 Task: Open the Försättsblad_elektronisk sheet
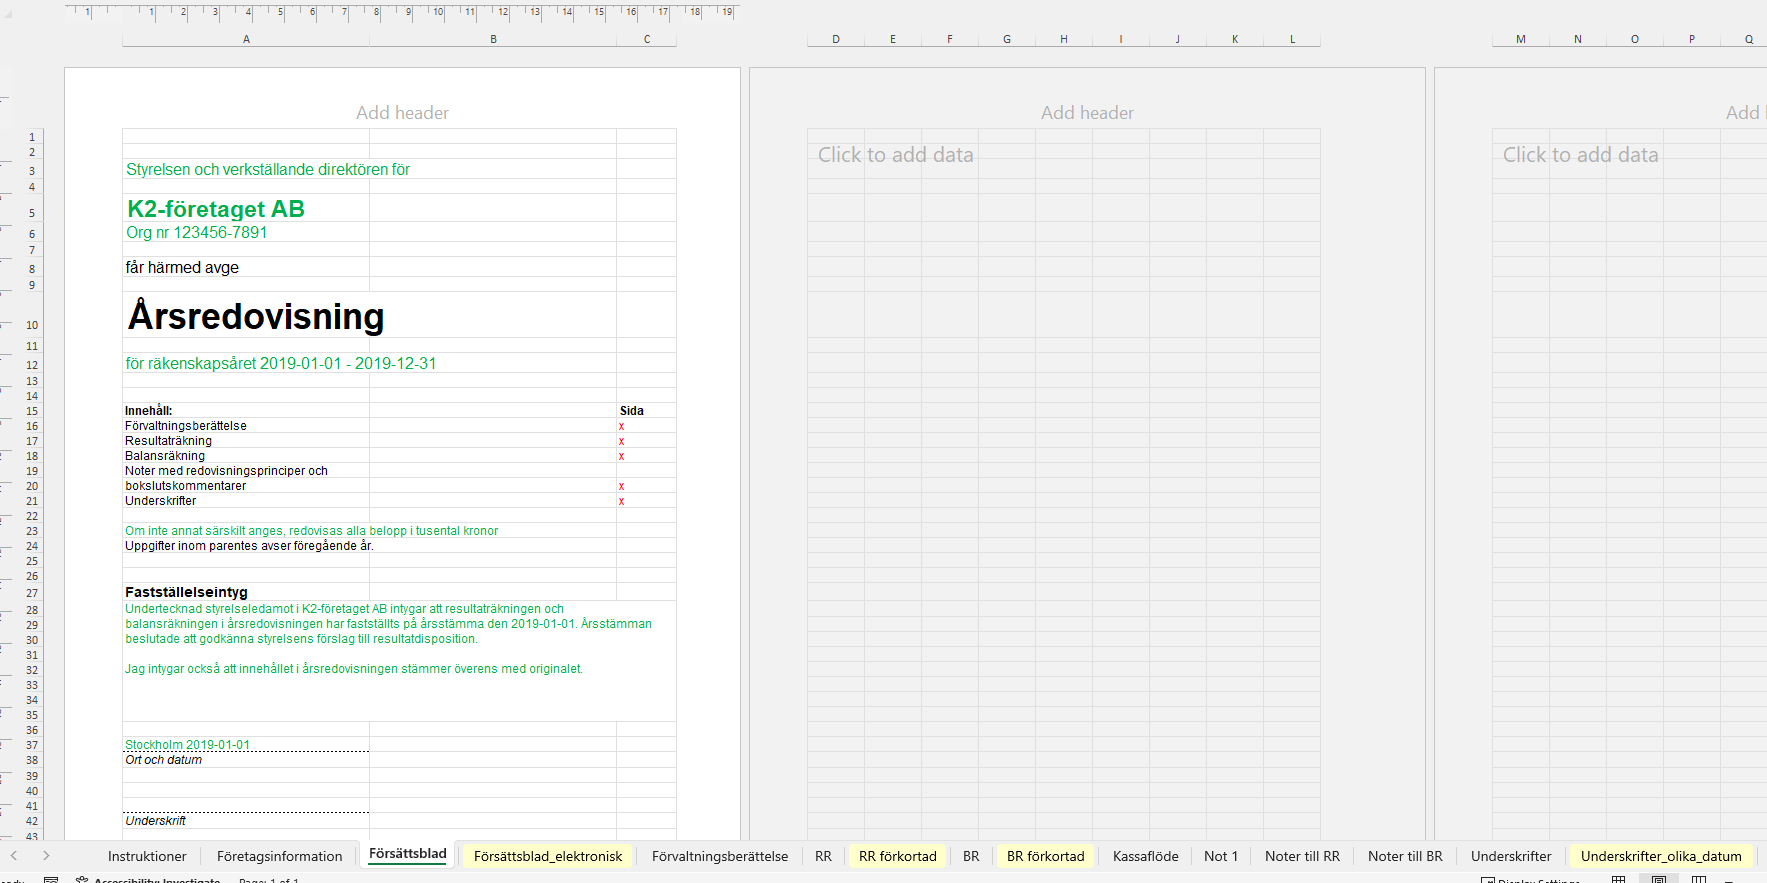547,856
